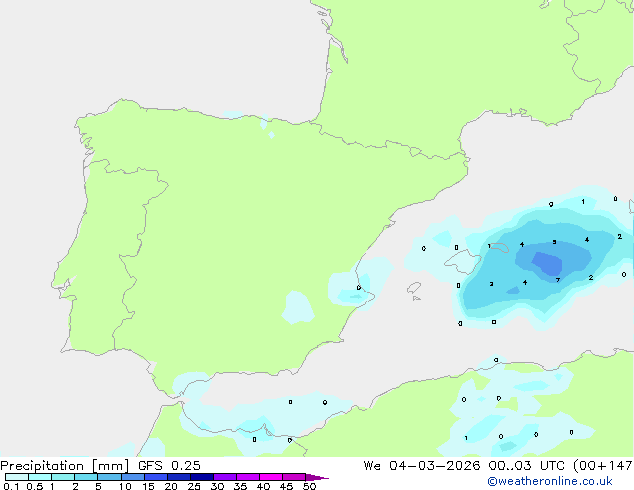634x490 pixels.
Task: Select the 0.1–0.5 mm legend color
Action: [x=17, y=477]
